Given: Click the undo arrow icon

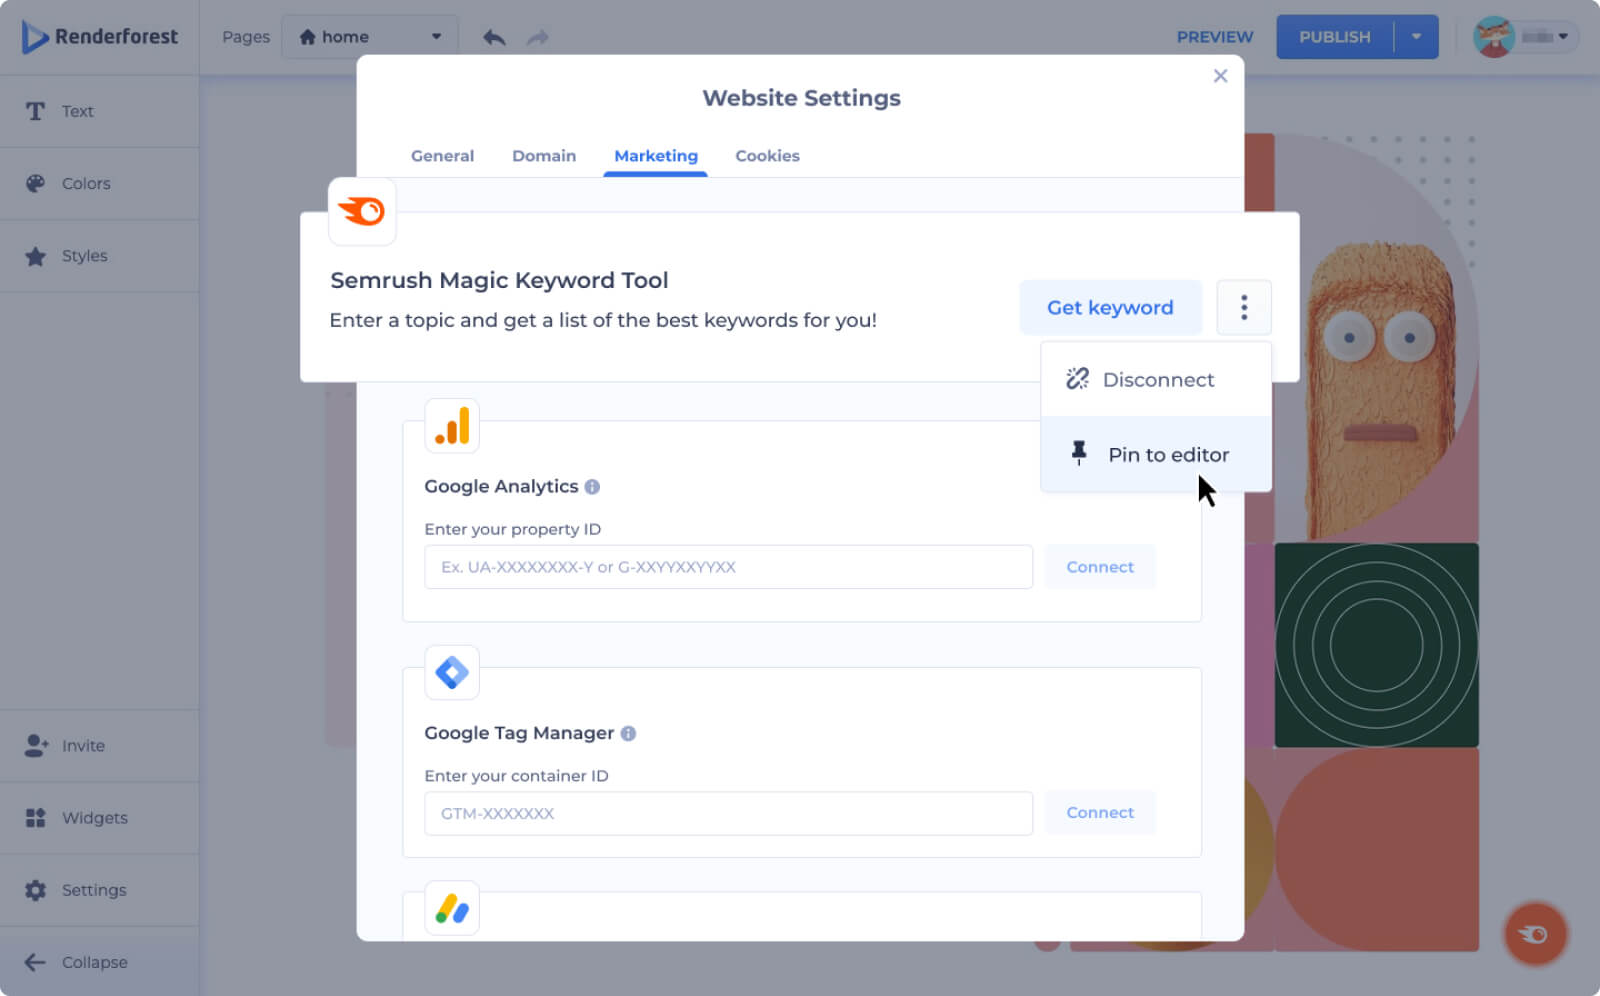Looking at the screenshot, I should (494, 37).
